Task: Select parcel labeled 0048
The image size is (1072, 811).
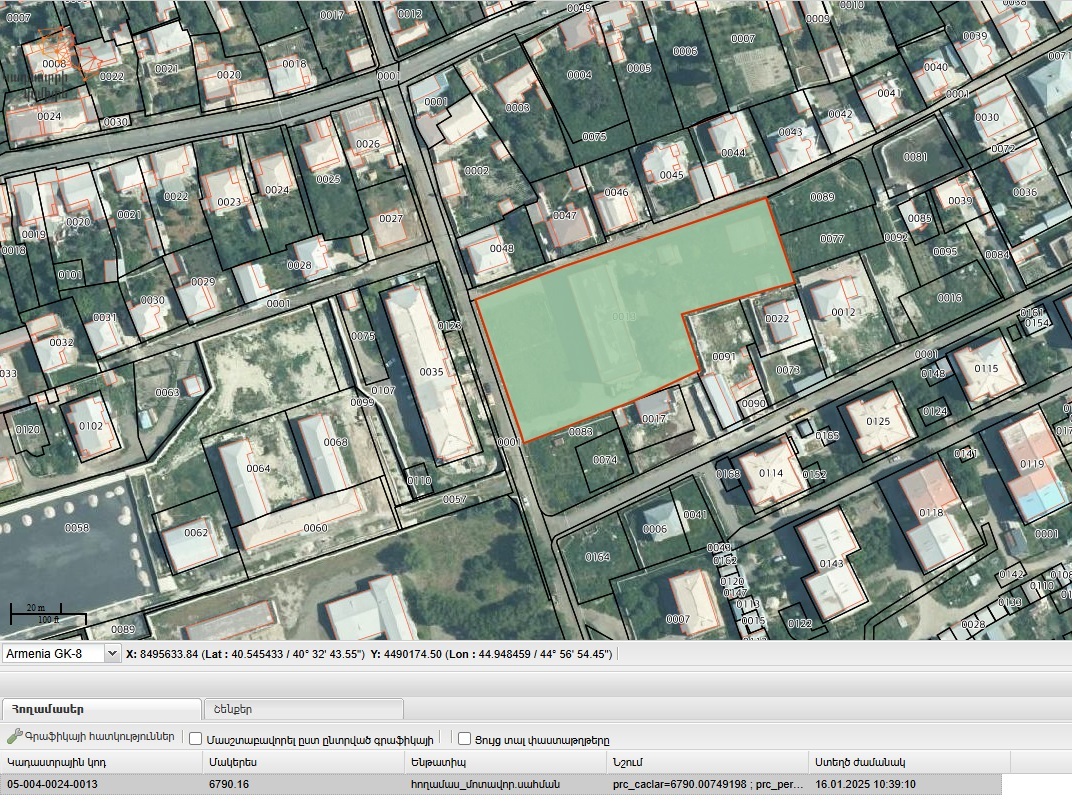Action: [501, 248]
